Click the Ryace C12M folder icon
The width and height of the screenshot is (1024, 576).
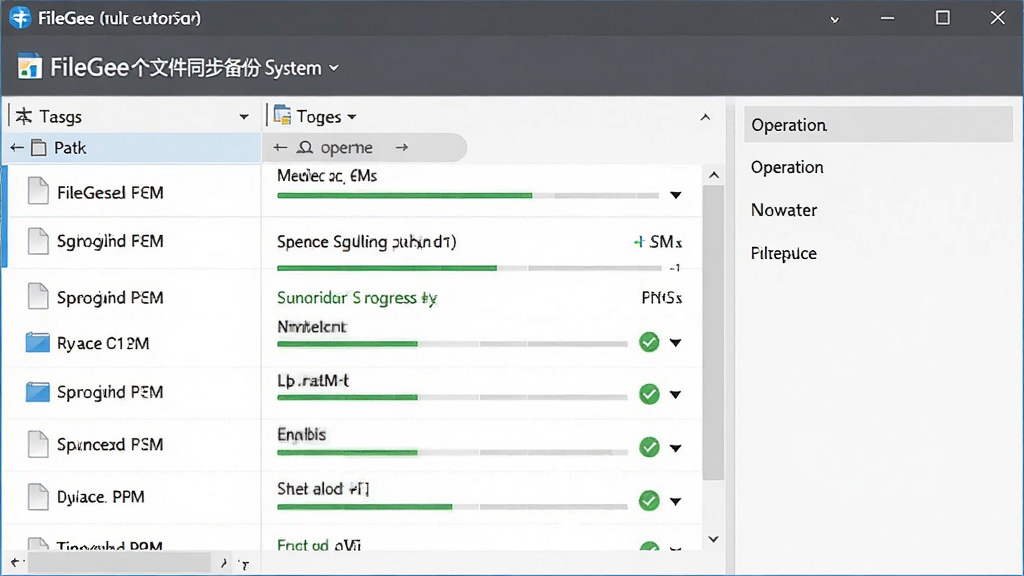pos(37,342)
